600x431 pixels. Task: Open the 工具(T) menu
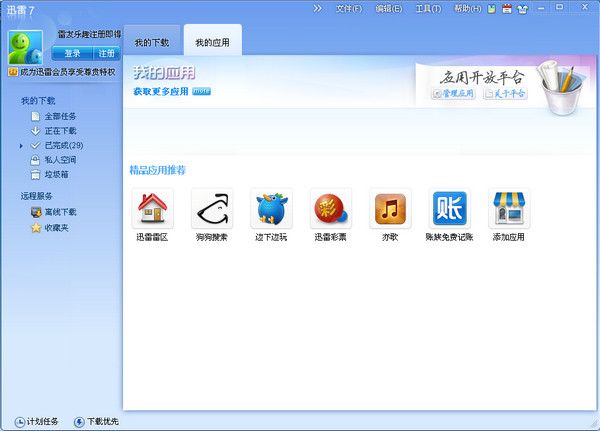428,9
